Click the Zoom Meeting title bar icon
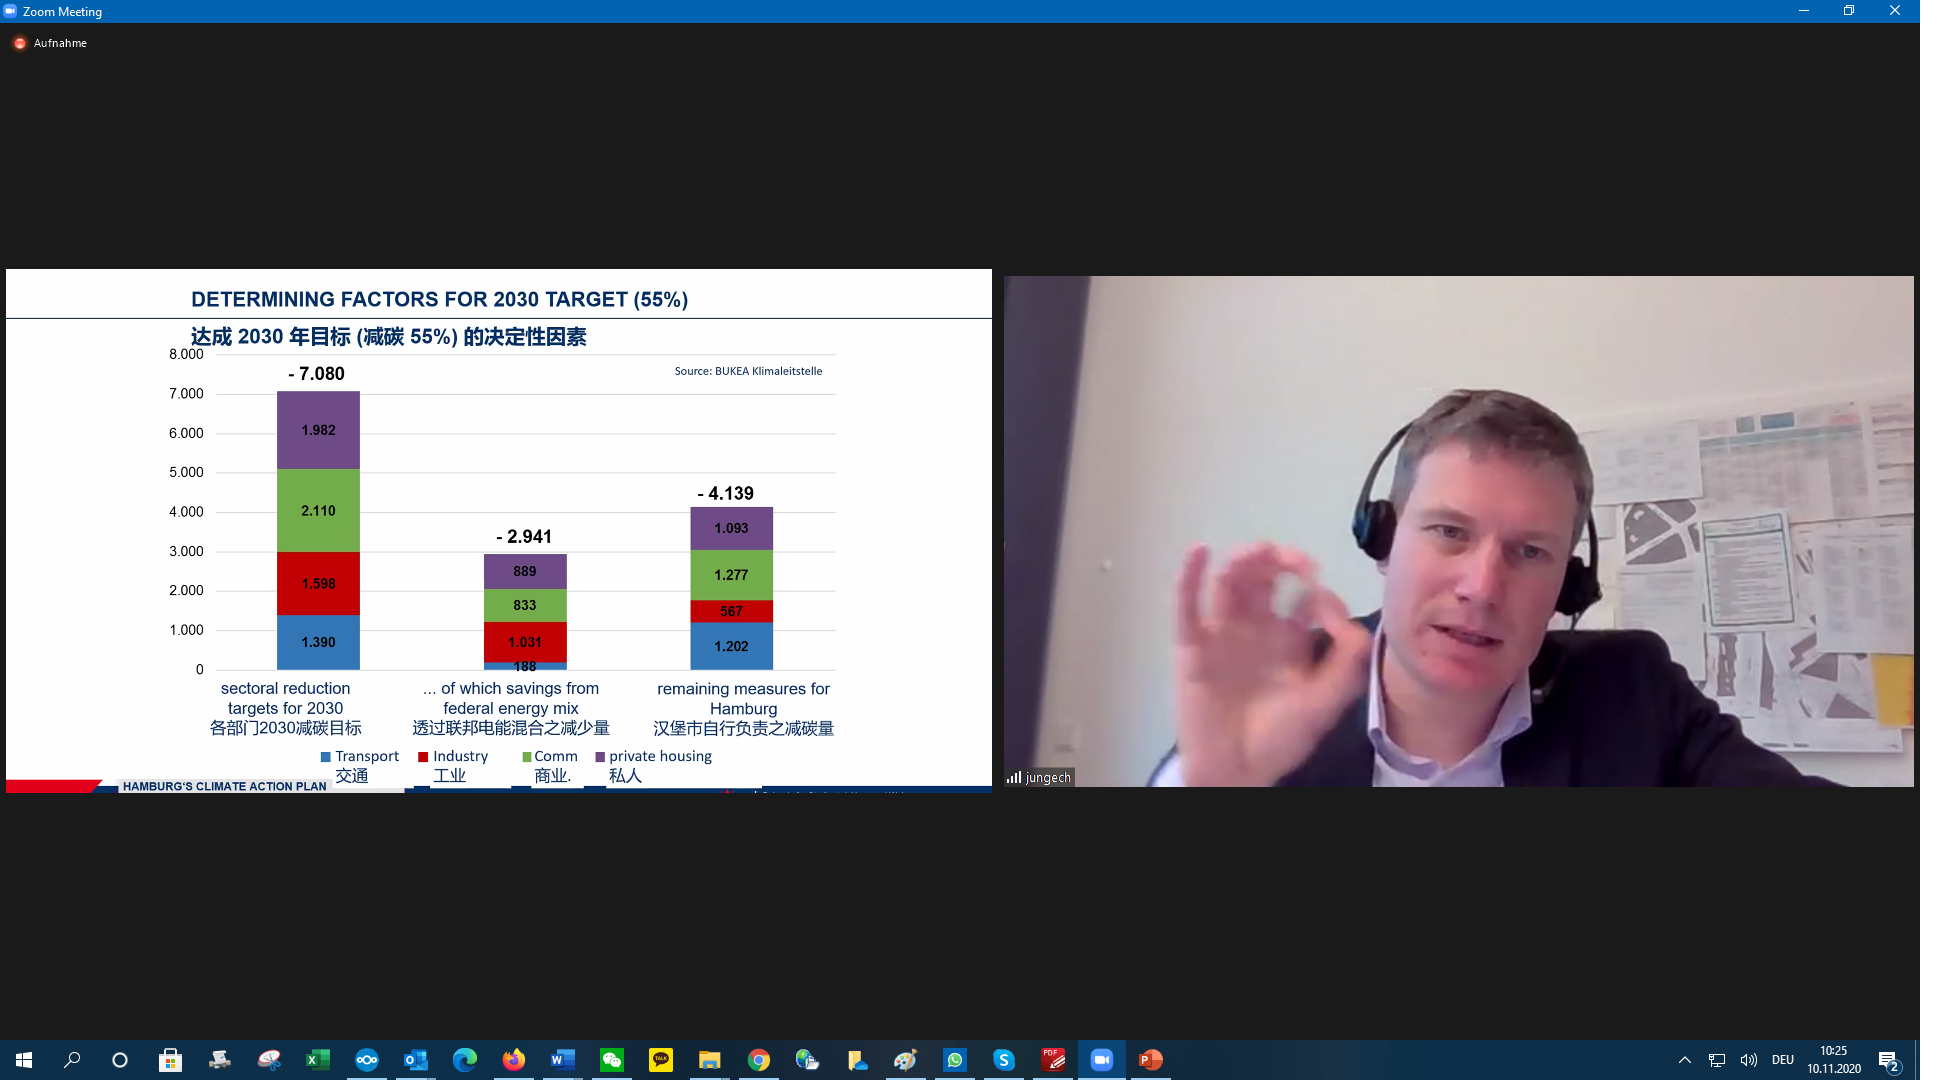This screenshot has height=1080, width=1938. point(10,11)
